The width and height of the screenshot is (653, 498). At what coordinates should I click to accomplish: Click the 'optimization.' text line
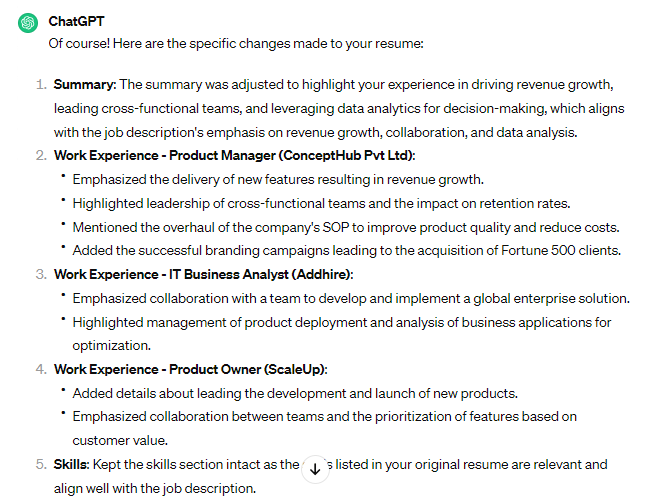(113, 346)
